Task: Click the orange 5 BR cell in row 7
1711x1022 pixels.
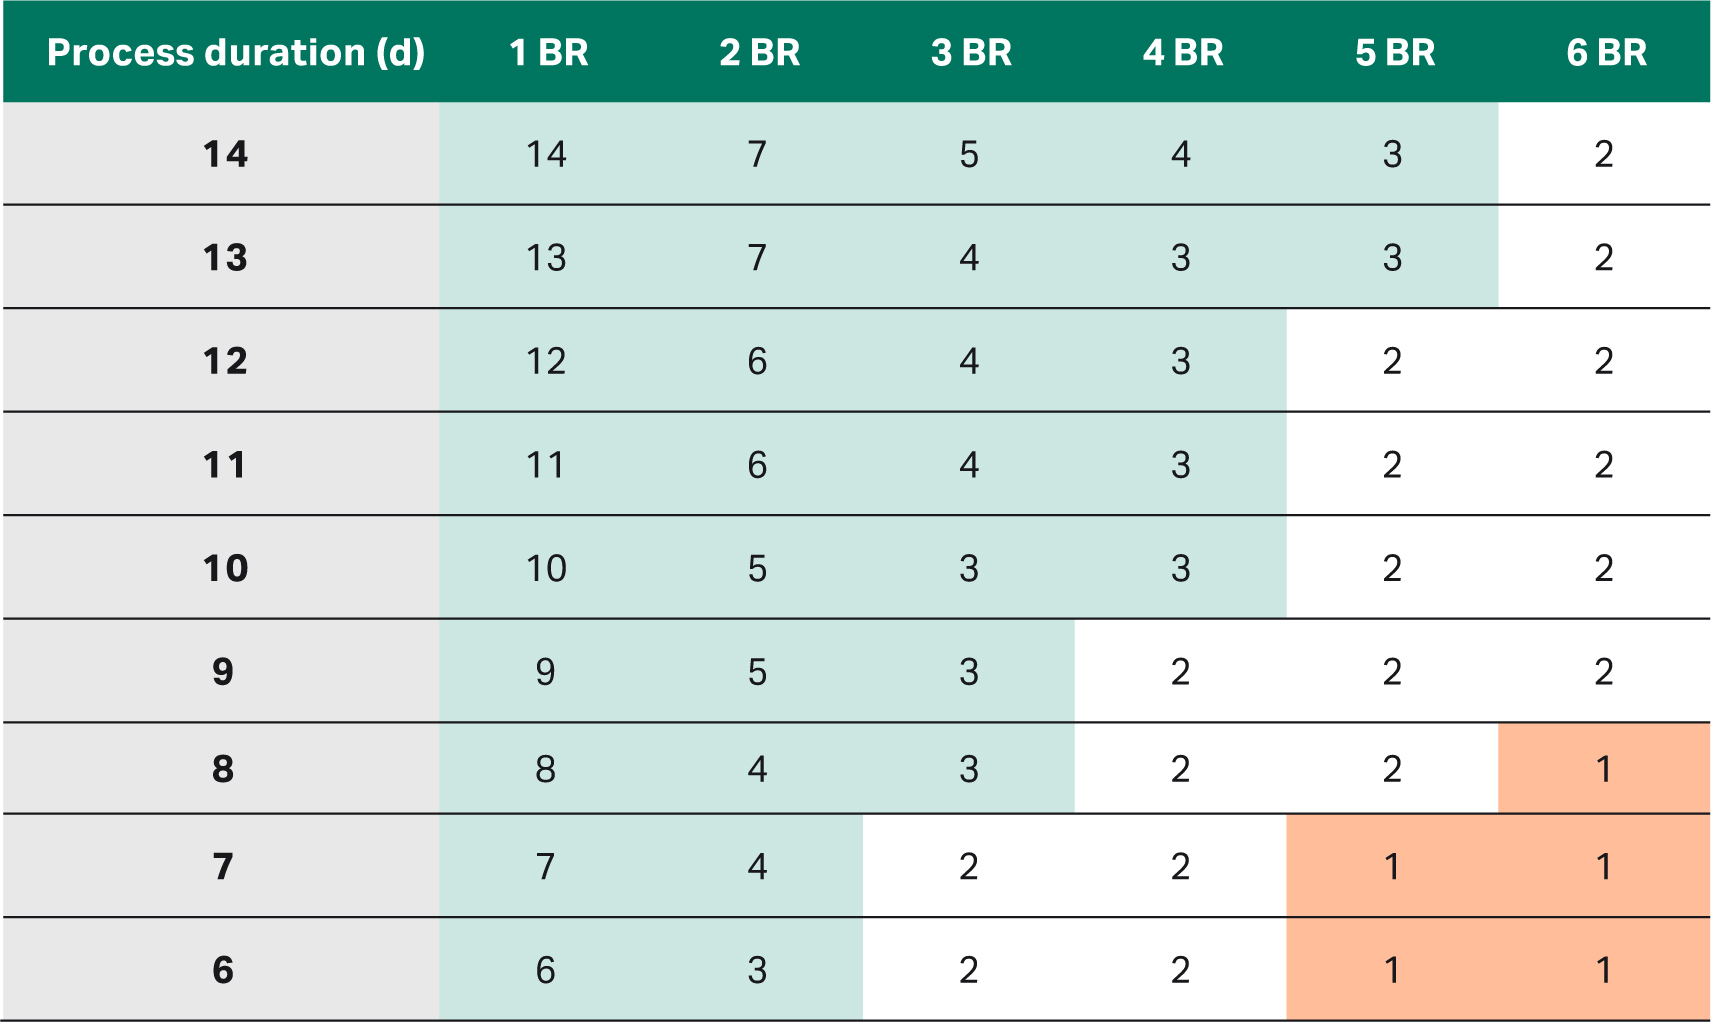Action: pyautogui.click(x=1392, y=866)
